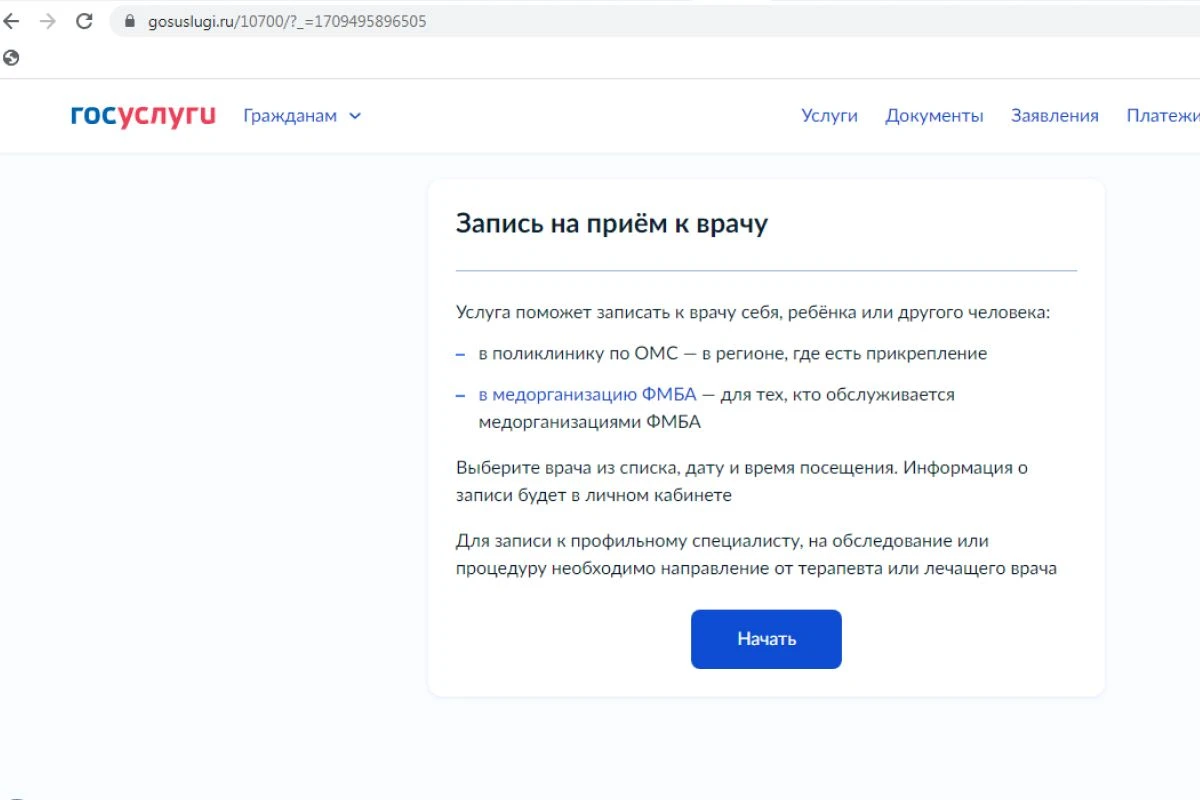Click the padlock icon in the address bar
1200x800 pixels.
tap(128, 21)
